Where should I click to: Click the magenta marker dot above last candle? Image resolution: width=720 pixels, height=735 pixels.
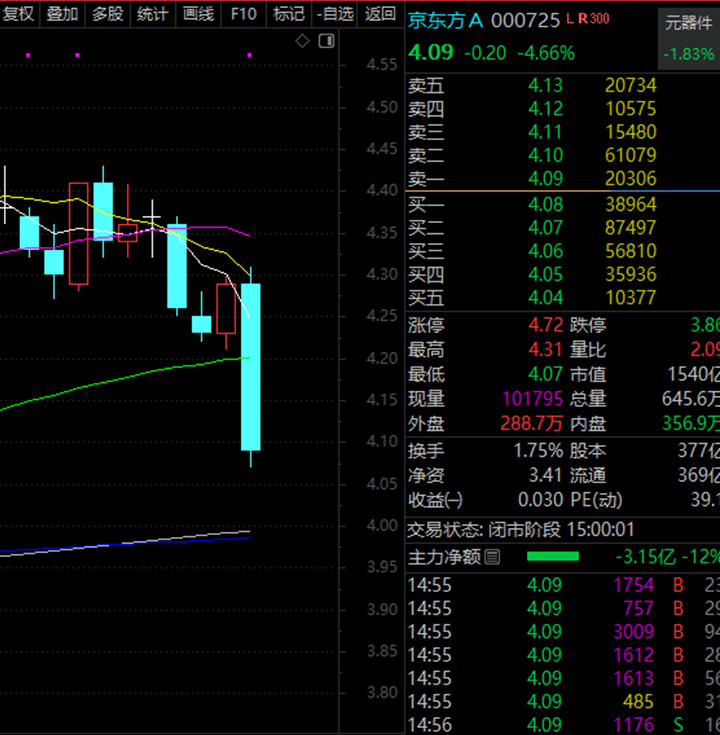point(249,55)
